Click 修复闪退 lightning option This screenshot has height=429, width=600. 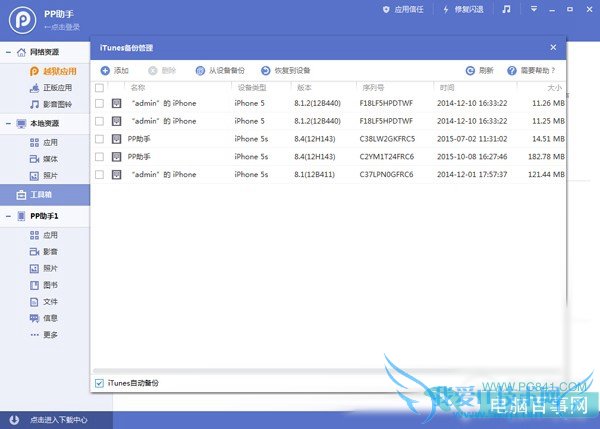(463, 10)
